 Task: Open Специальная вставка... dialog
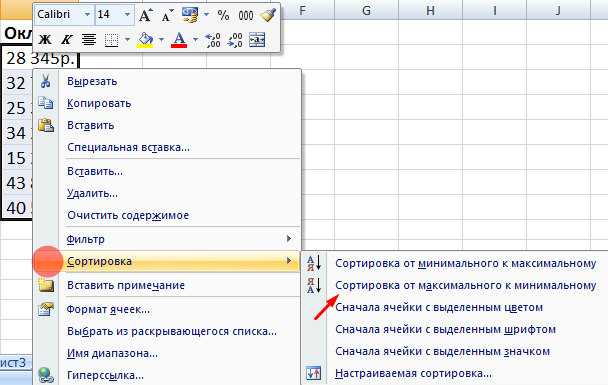coord(167,148)
